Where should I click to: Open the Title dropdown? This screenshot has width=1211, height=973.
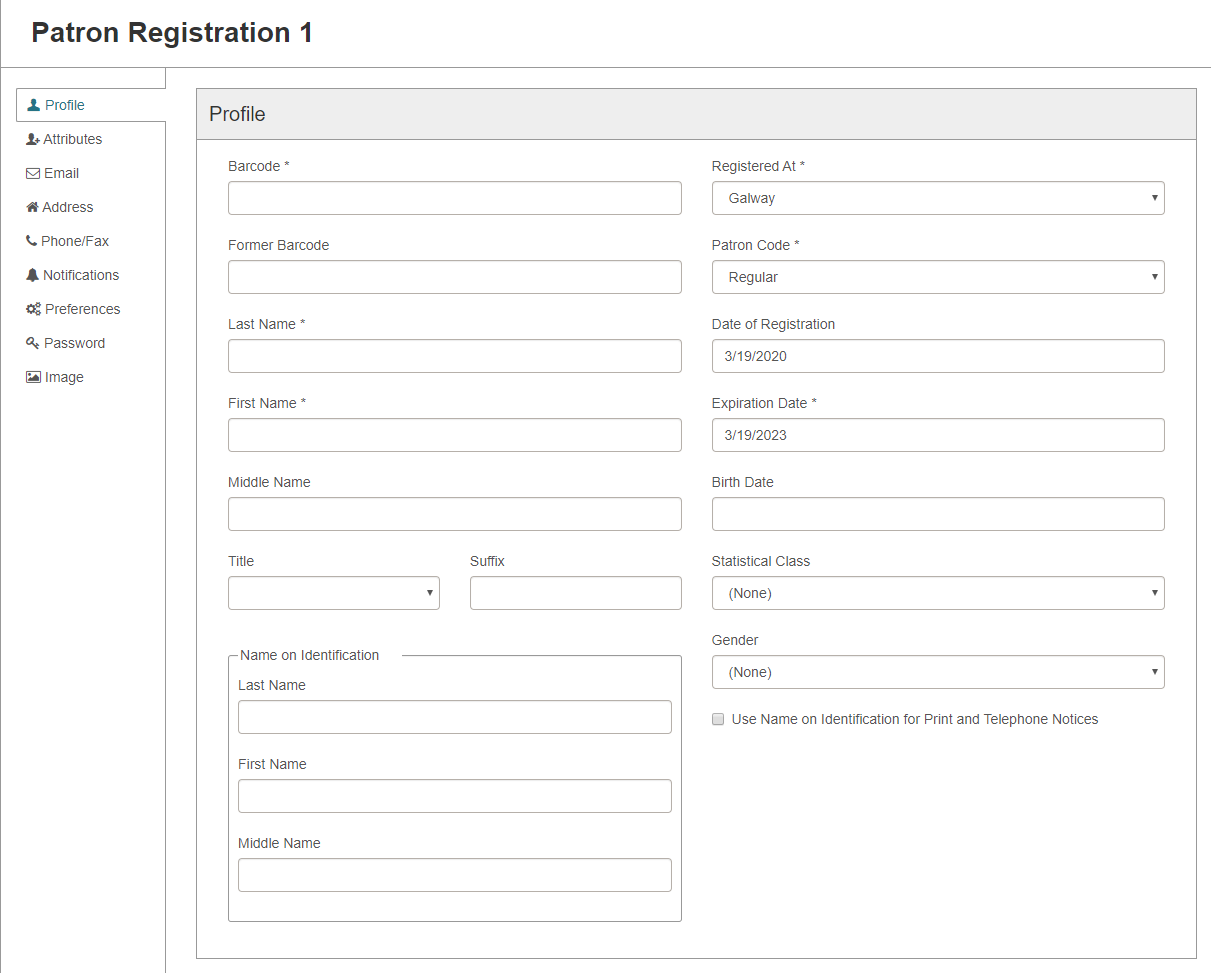click(x=334, y=593)
